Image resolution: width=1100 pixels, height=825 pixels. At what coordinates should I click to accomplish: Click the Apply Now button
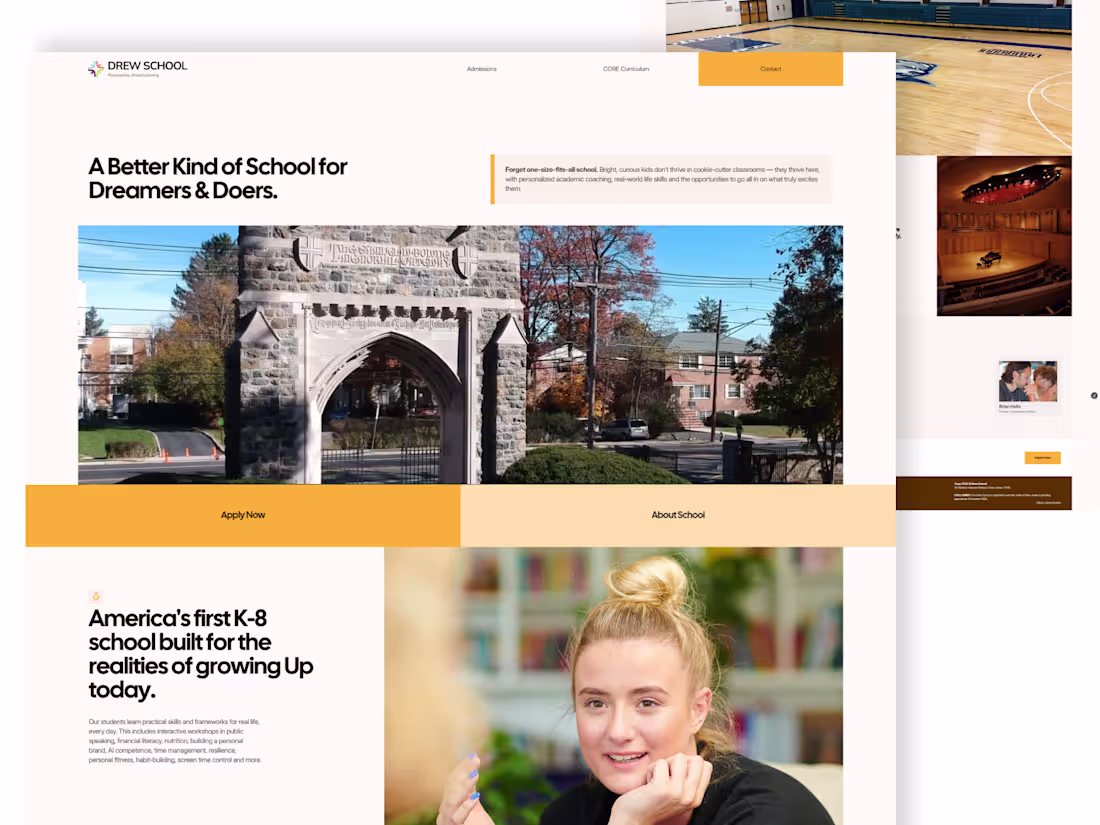tap(243, 514)
